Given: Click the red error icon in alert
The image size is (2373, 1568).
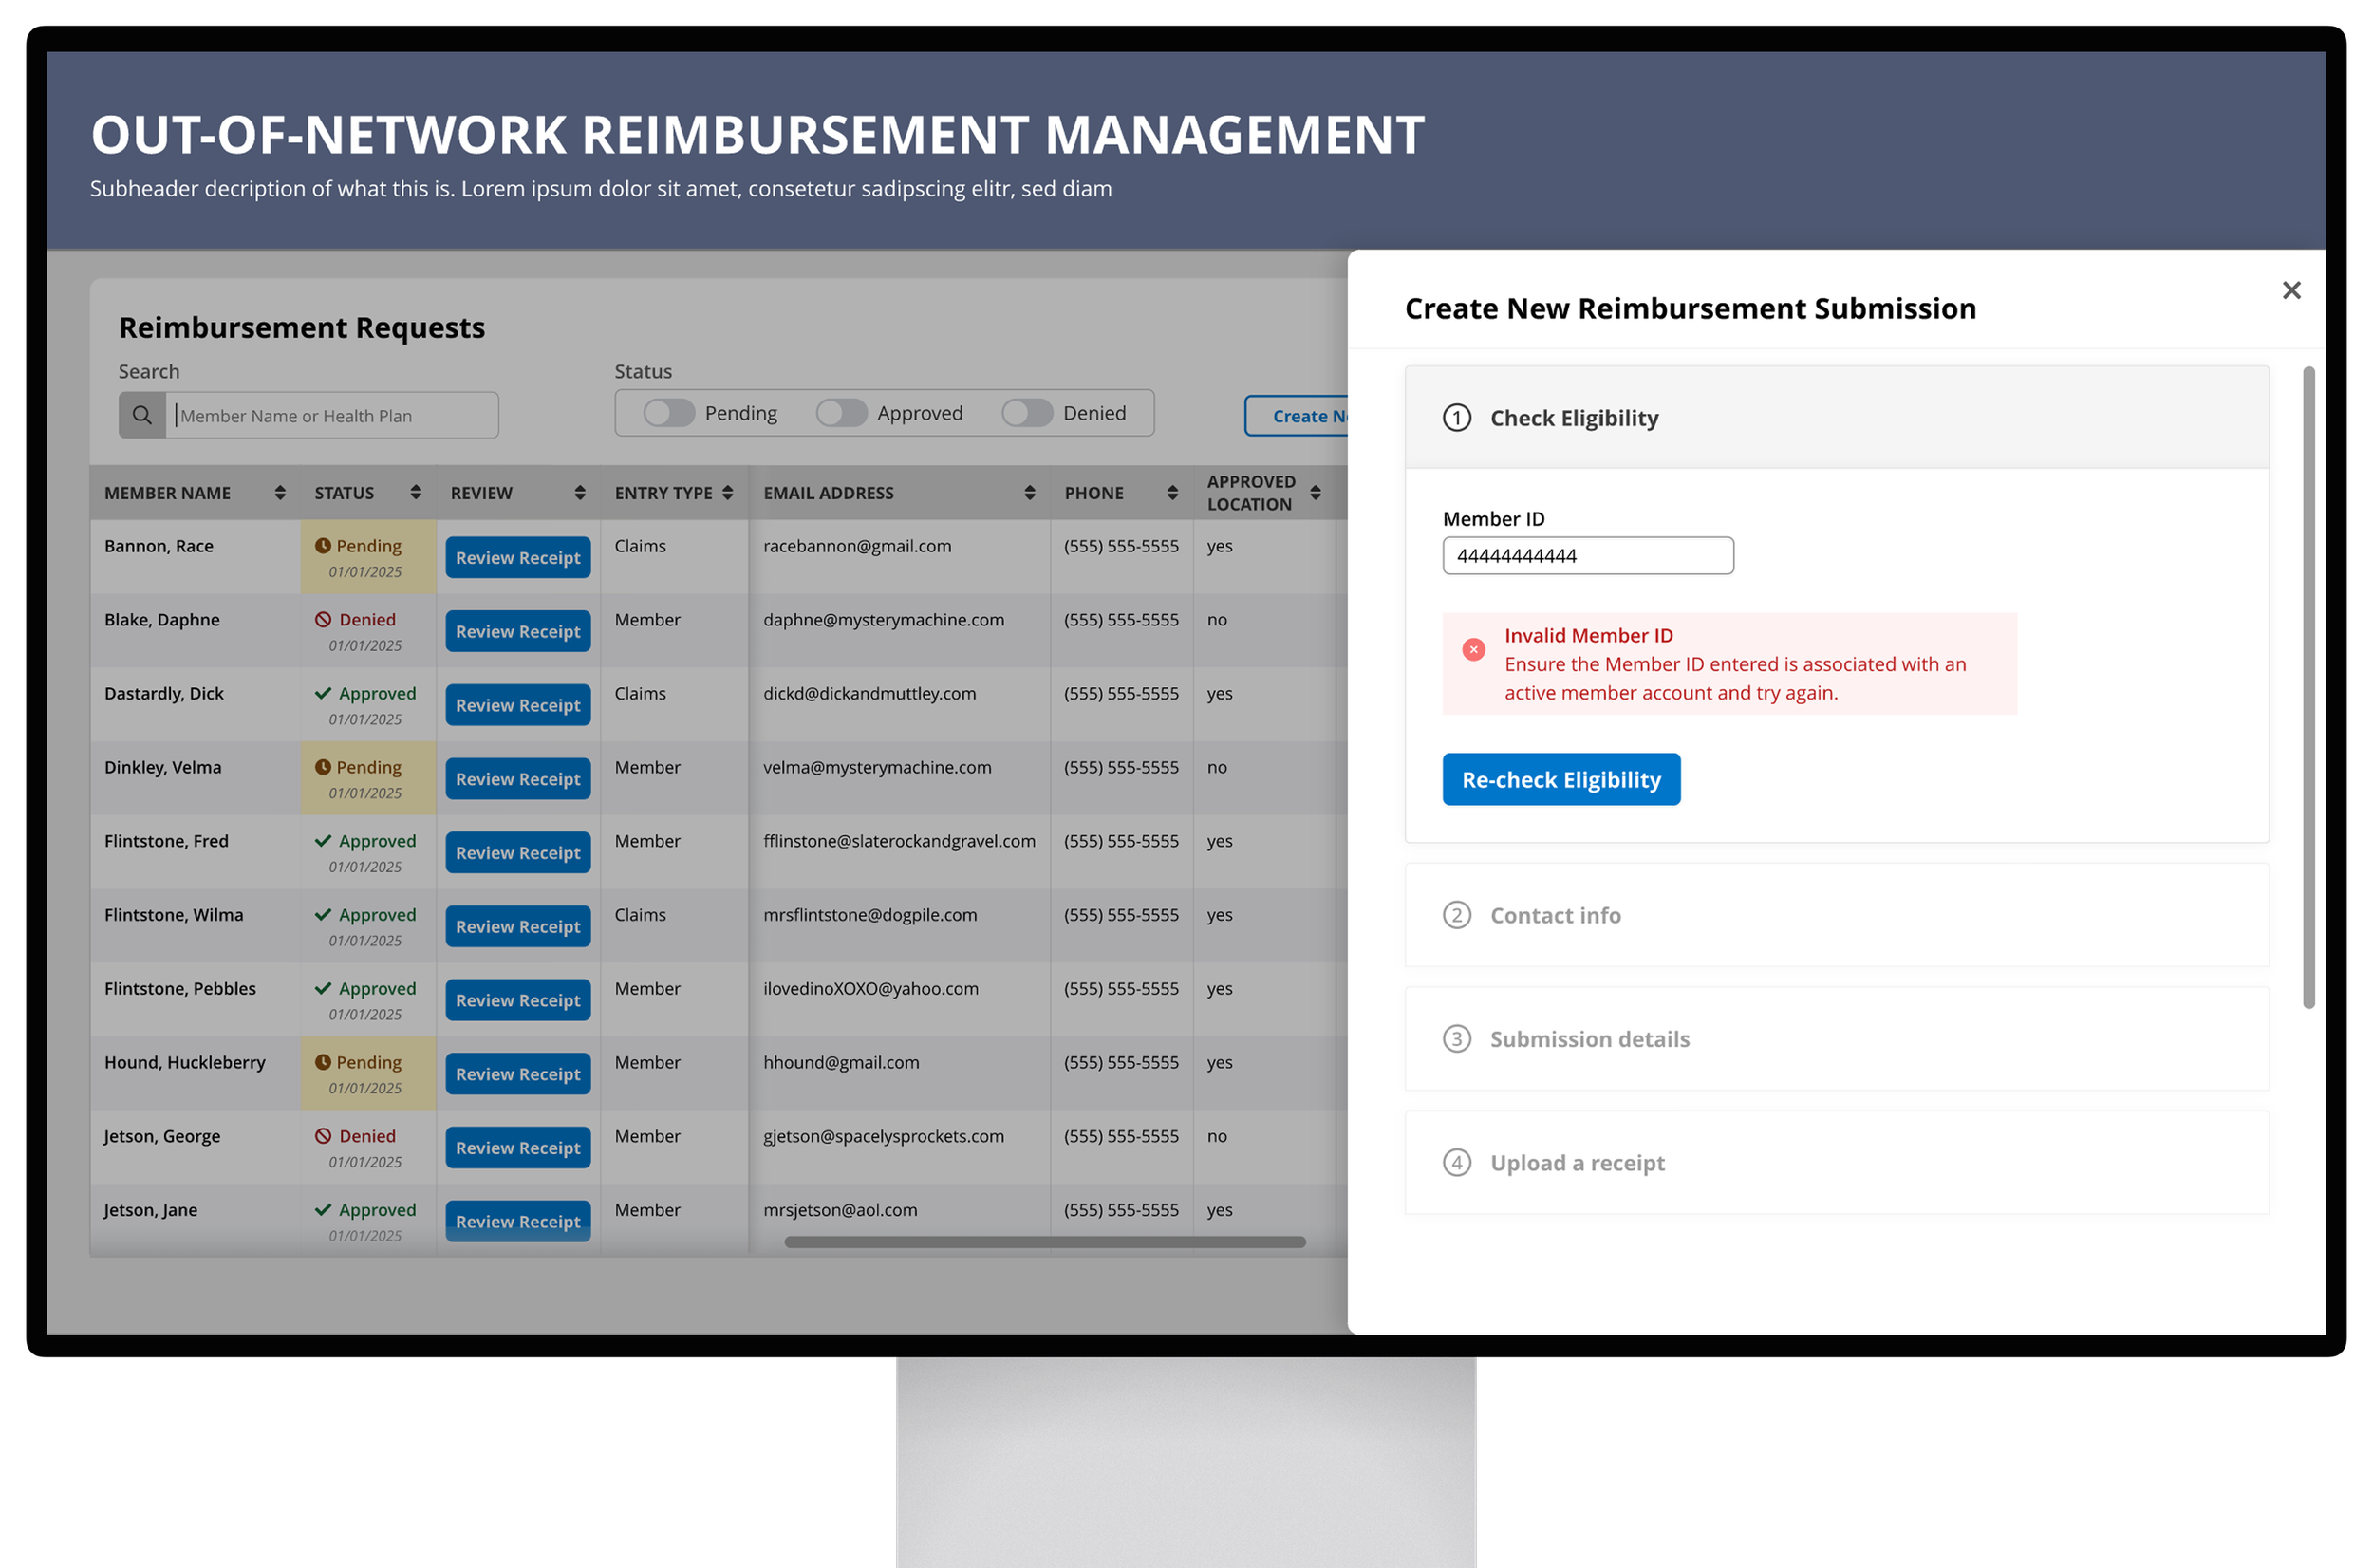Looking at the screenshot, I should click(1473, 649).
